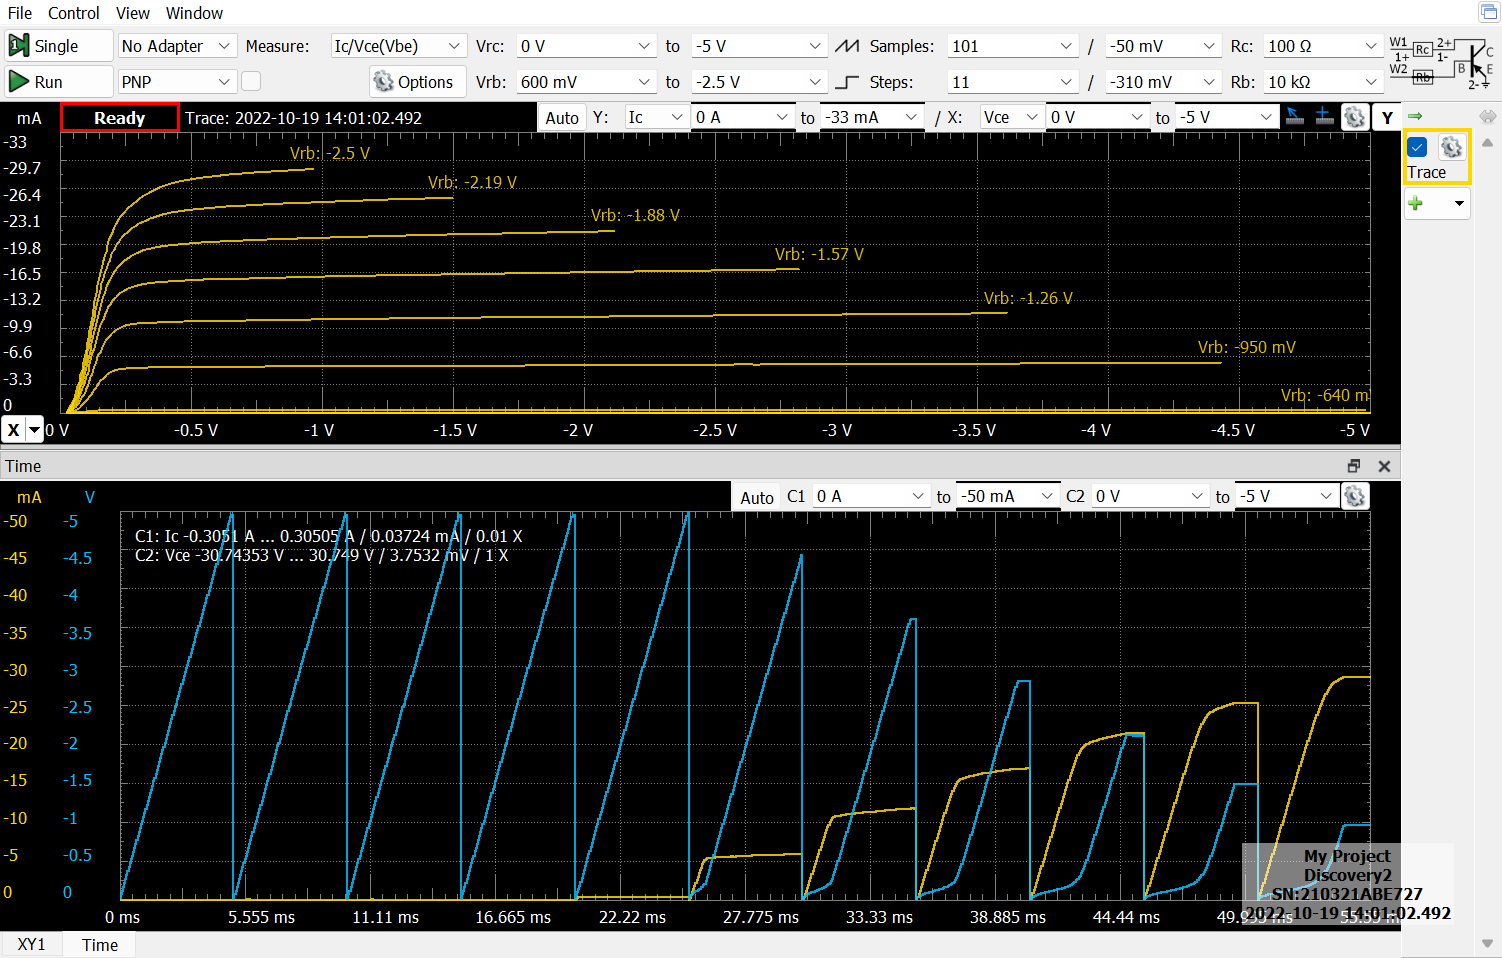Click the blue arrow quick-measure cursor icon
The image size is (1502, 958).
click(x=1295, y=117)
